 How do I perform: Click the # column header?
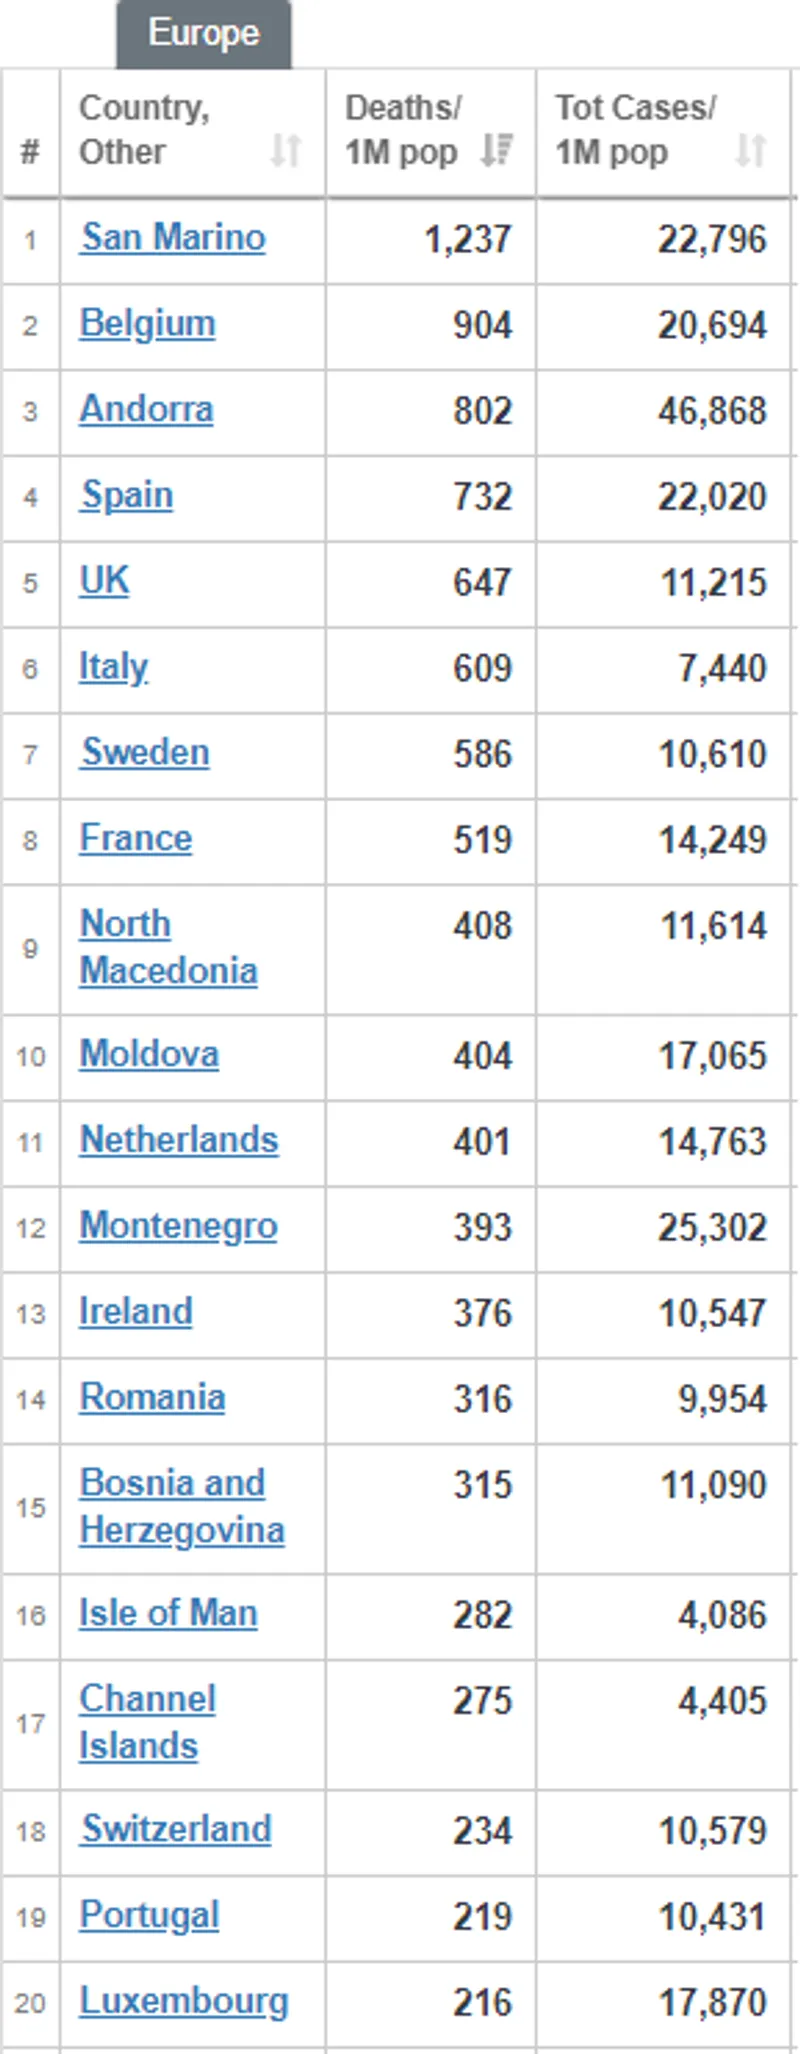pyautogui.click(x=30, y=152)
